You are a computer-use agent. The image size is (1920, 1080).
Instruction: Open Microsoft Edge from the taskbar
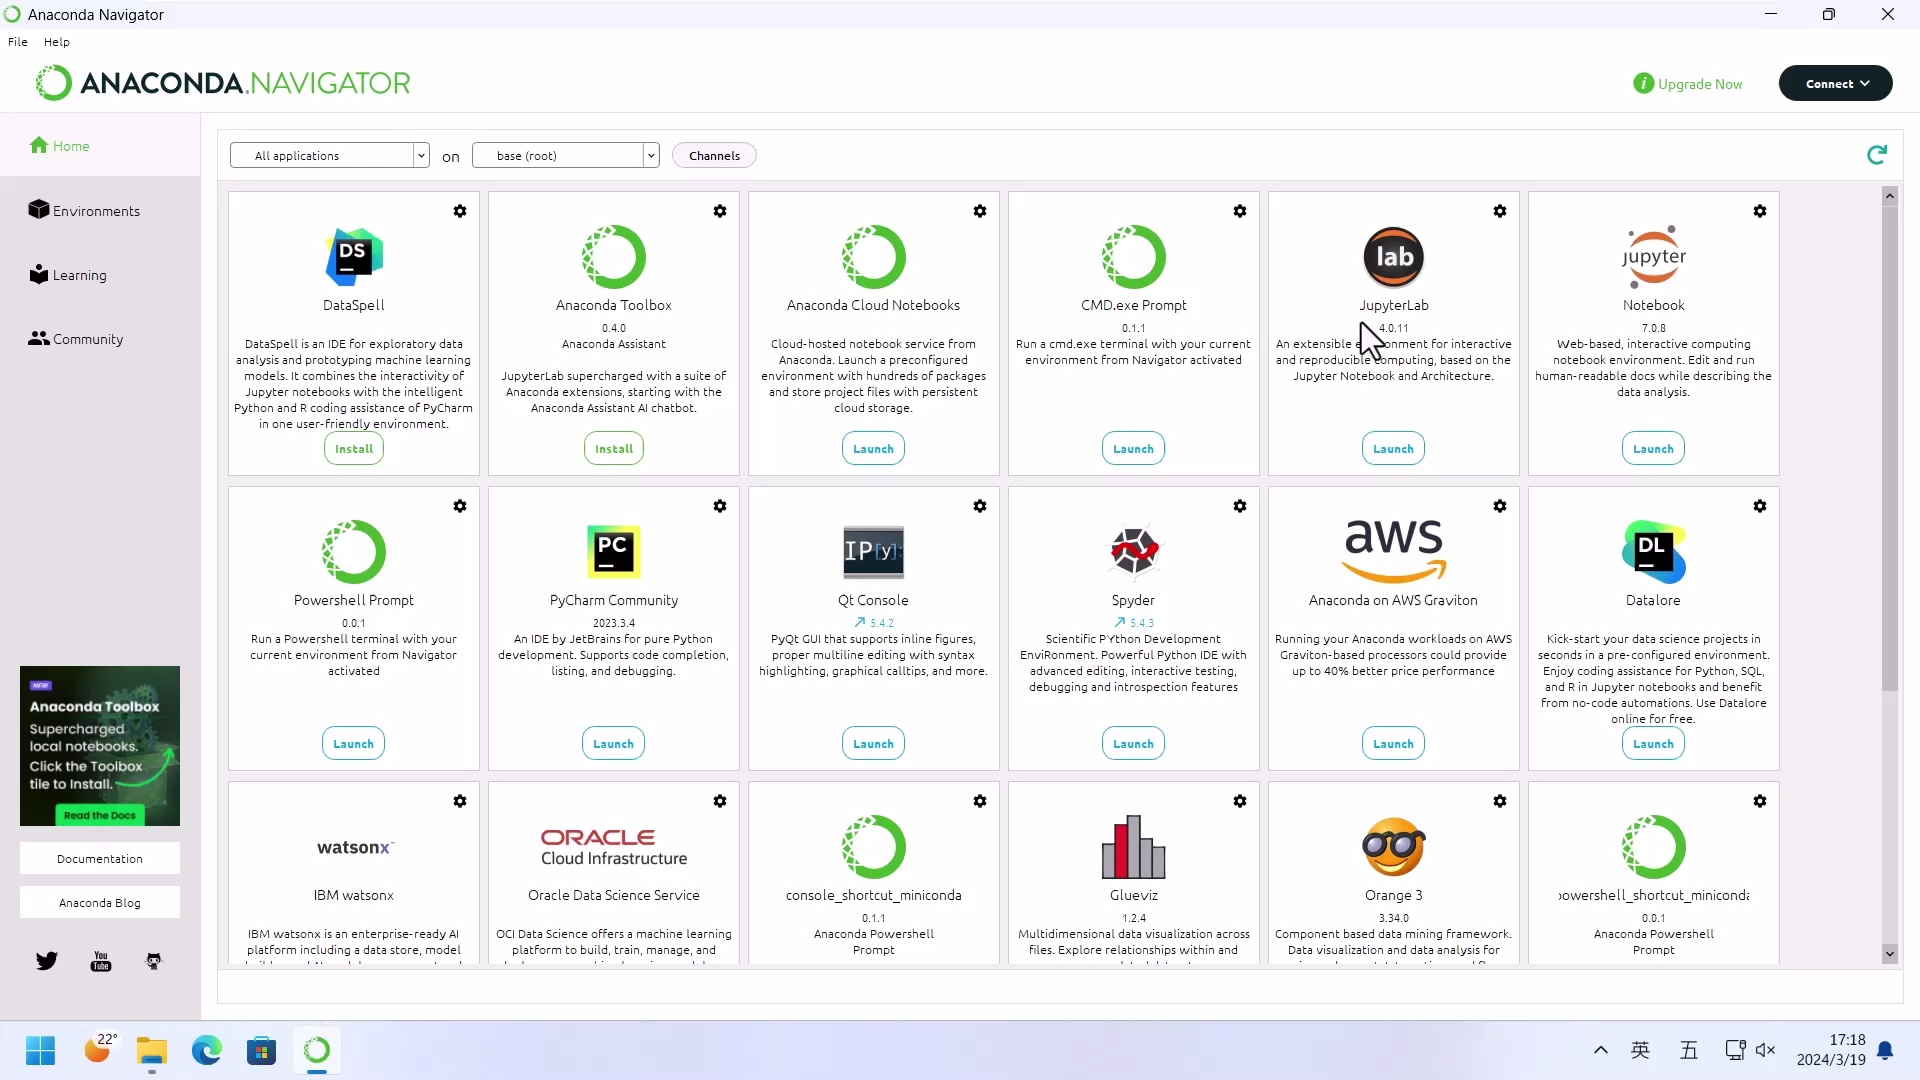point(207,1050)
